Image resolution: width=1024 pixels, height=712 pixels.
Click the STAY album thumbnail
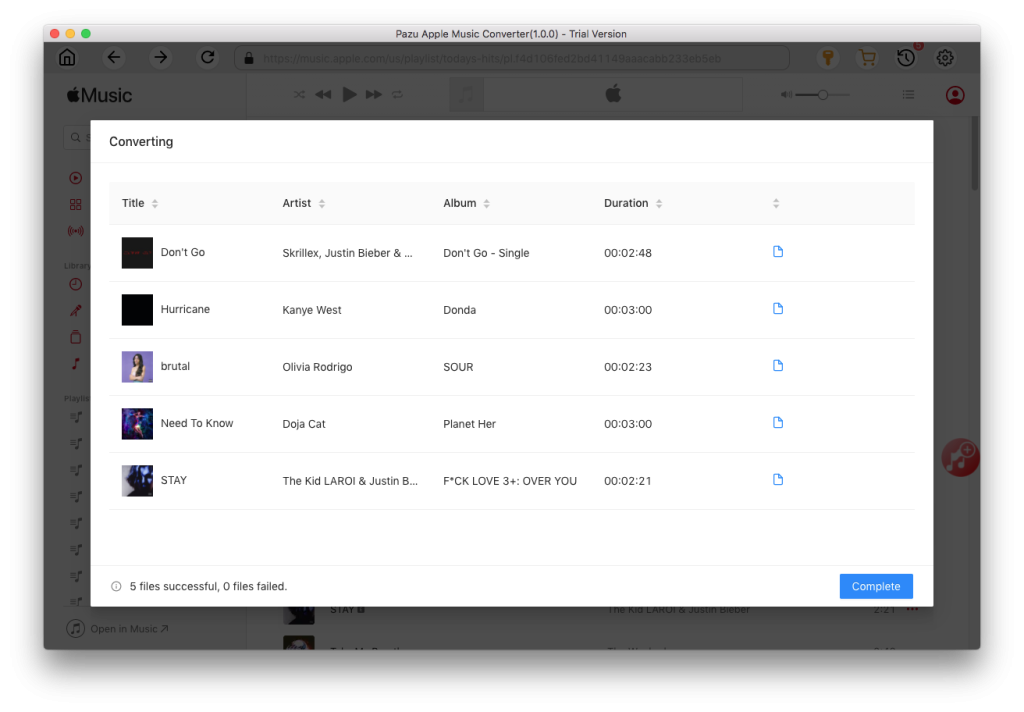point(137,480)
